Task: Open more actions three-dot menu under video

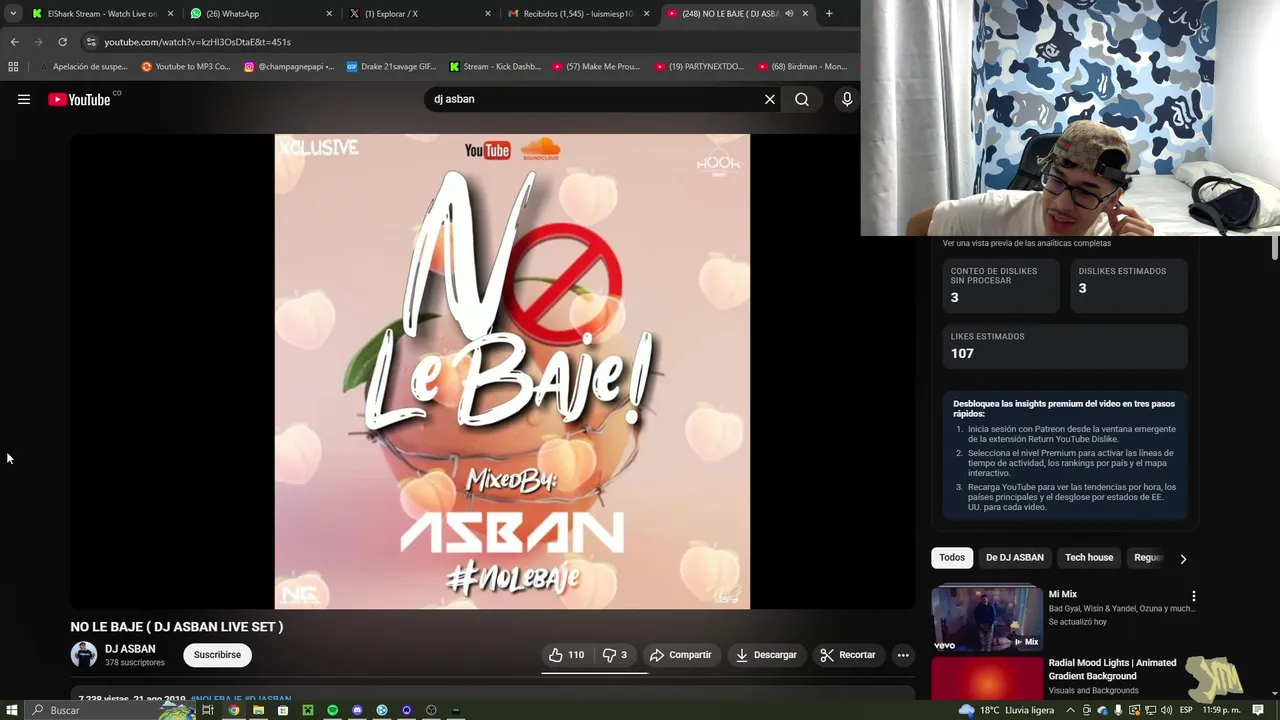Action: click(x=903, y=655)
